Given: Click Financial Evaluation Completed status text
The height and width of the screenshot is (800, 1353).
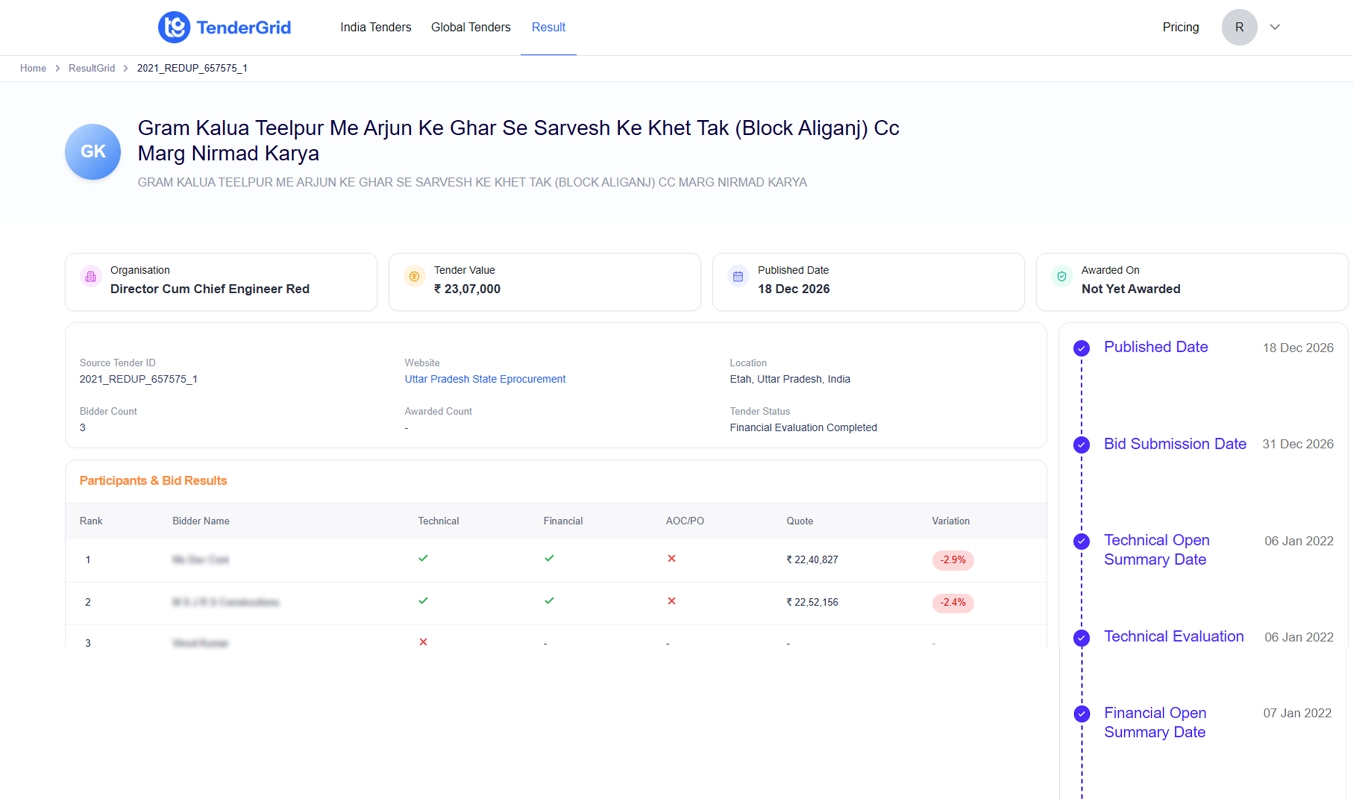Looking at the screenshot, I should click(803, 427).
